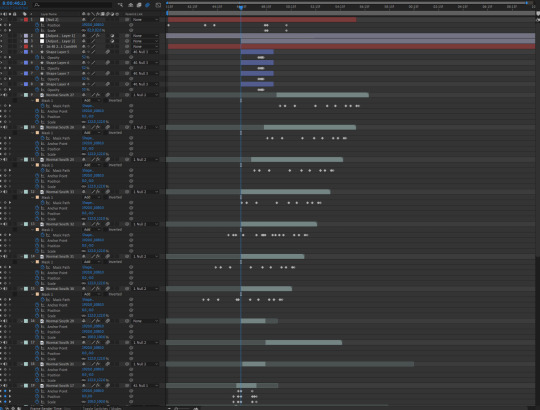
Task: Click the current time indicator playhead handle
Action: tap(241, 7)
